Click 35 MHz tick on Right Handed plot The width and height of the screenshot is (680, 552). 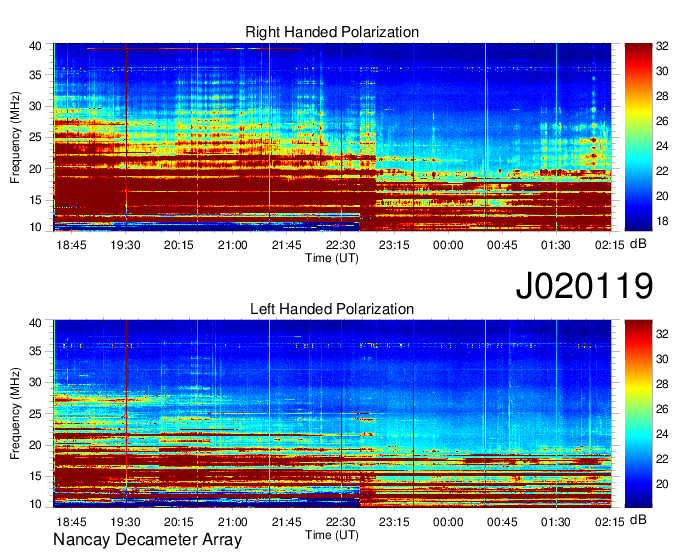coord(35,75)
